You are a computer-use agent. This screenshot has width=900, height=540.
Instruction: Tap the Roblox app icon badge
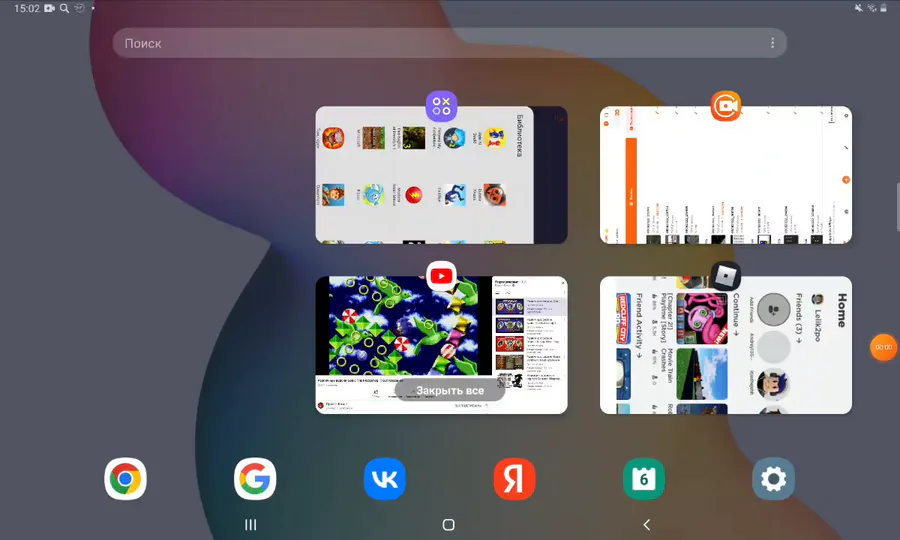726,277
